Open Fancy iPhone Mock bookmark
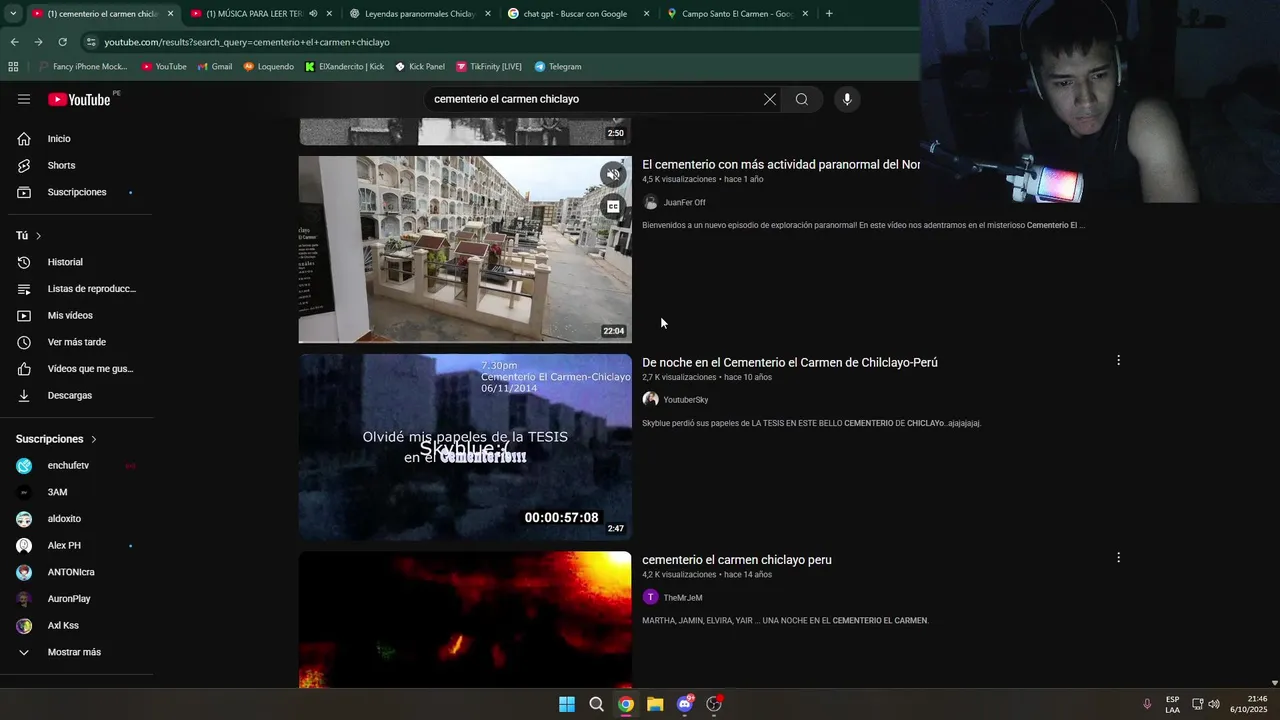 [x=83, y=67]
